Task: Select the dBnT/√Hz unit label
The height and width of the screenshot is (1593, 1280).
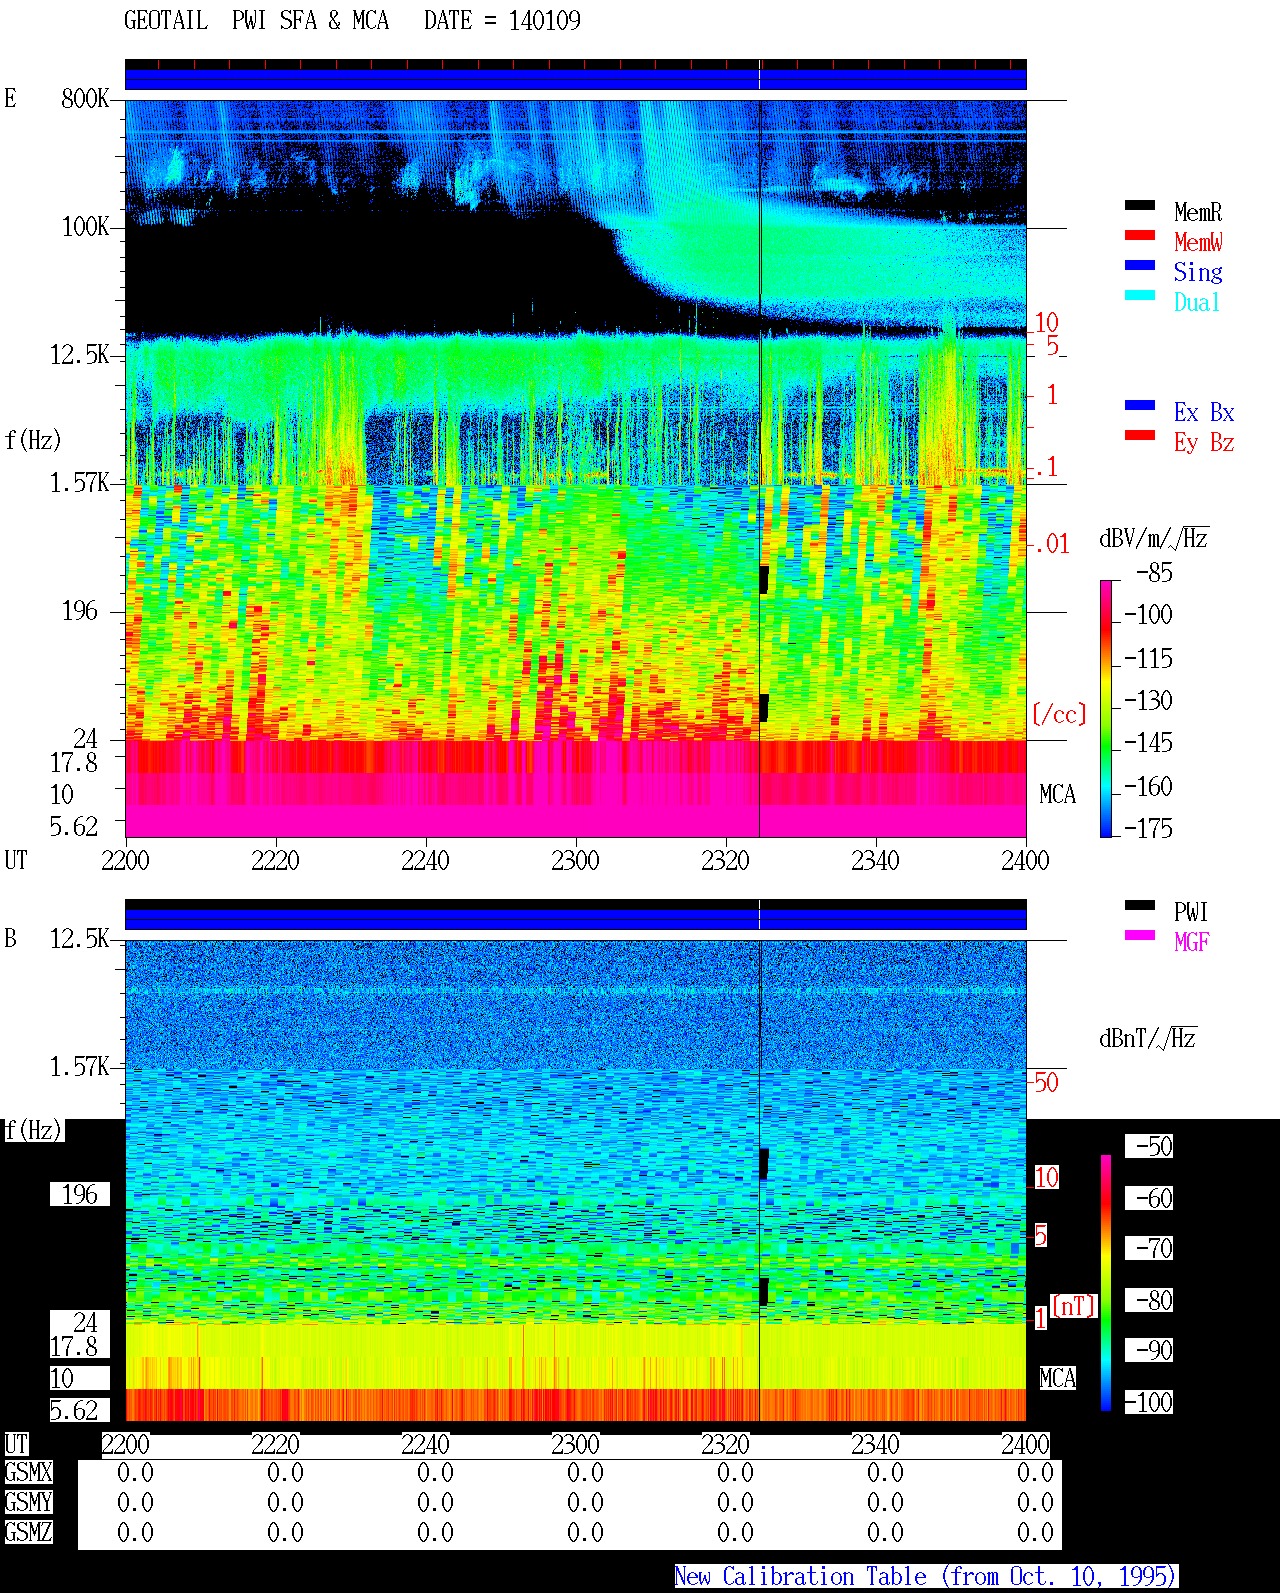Action: tap(1148, 1038)
